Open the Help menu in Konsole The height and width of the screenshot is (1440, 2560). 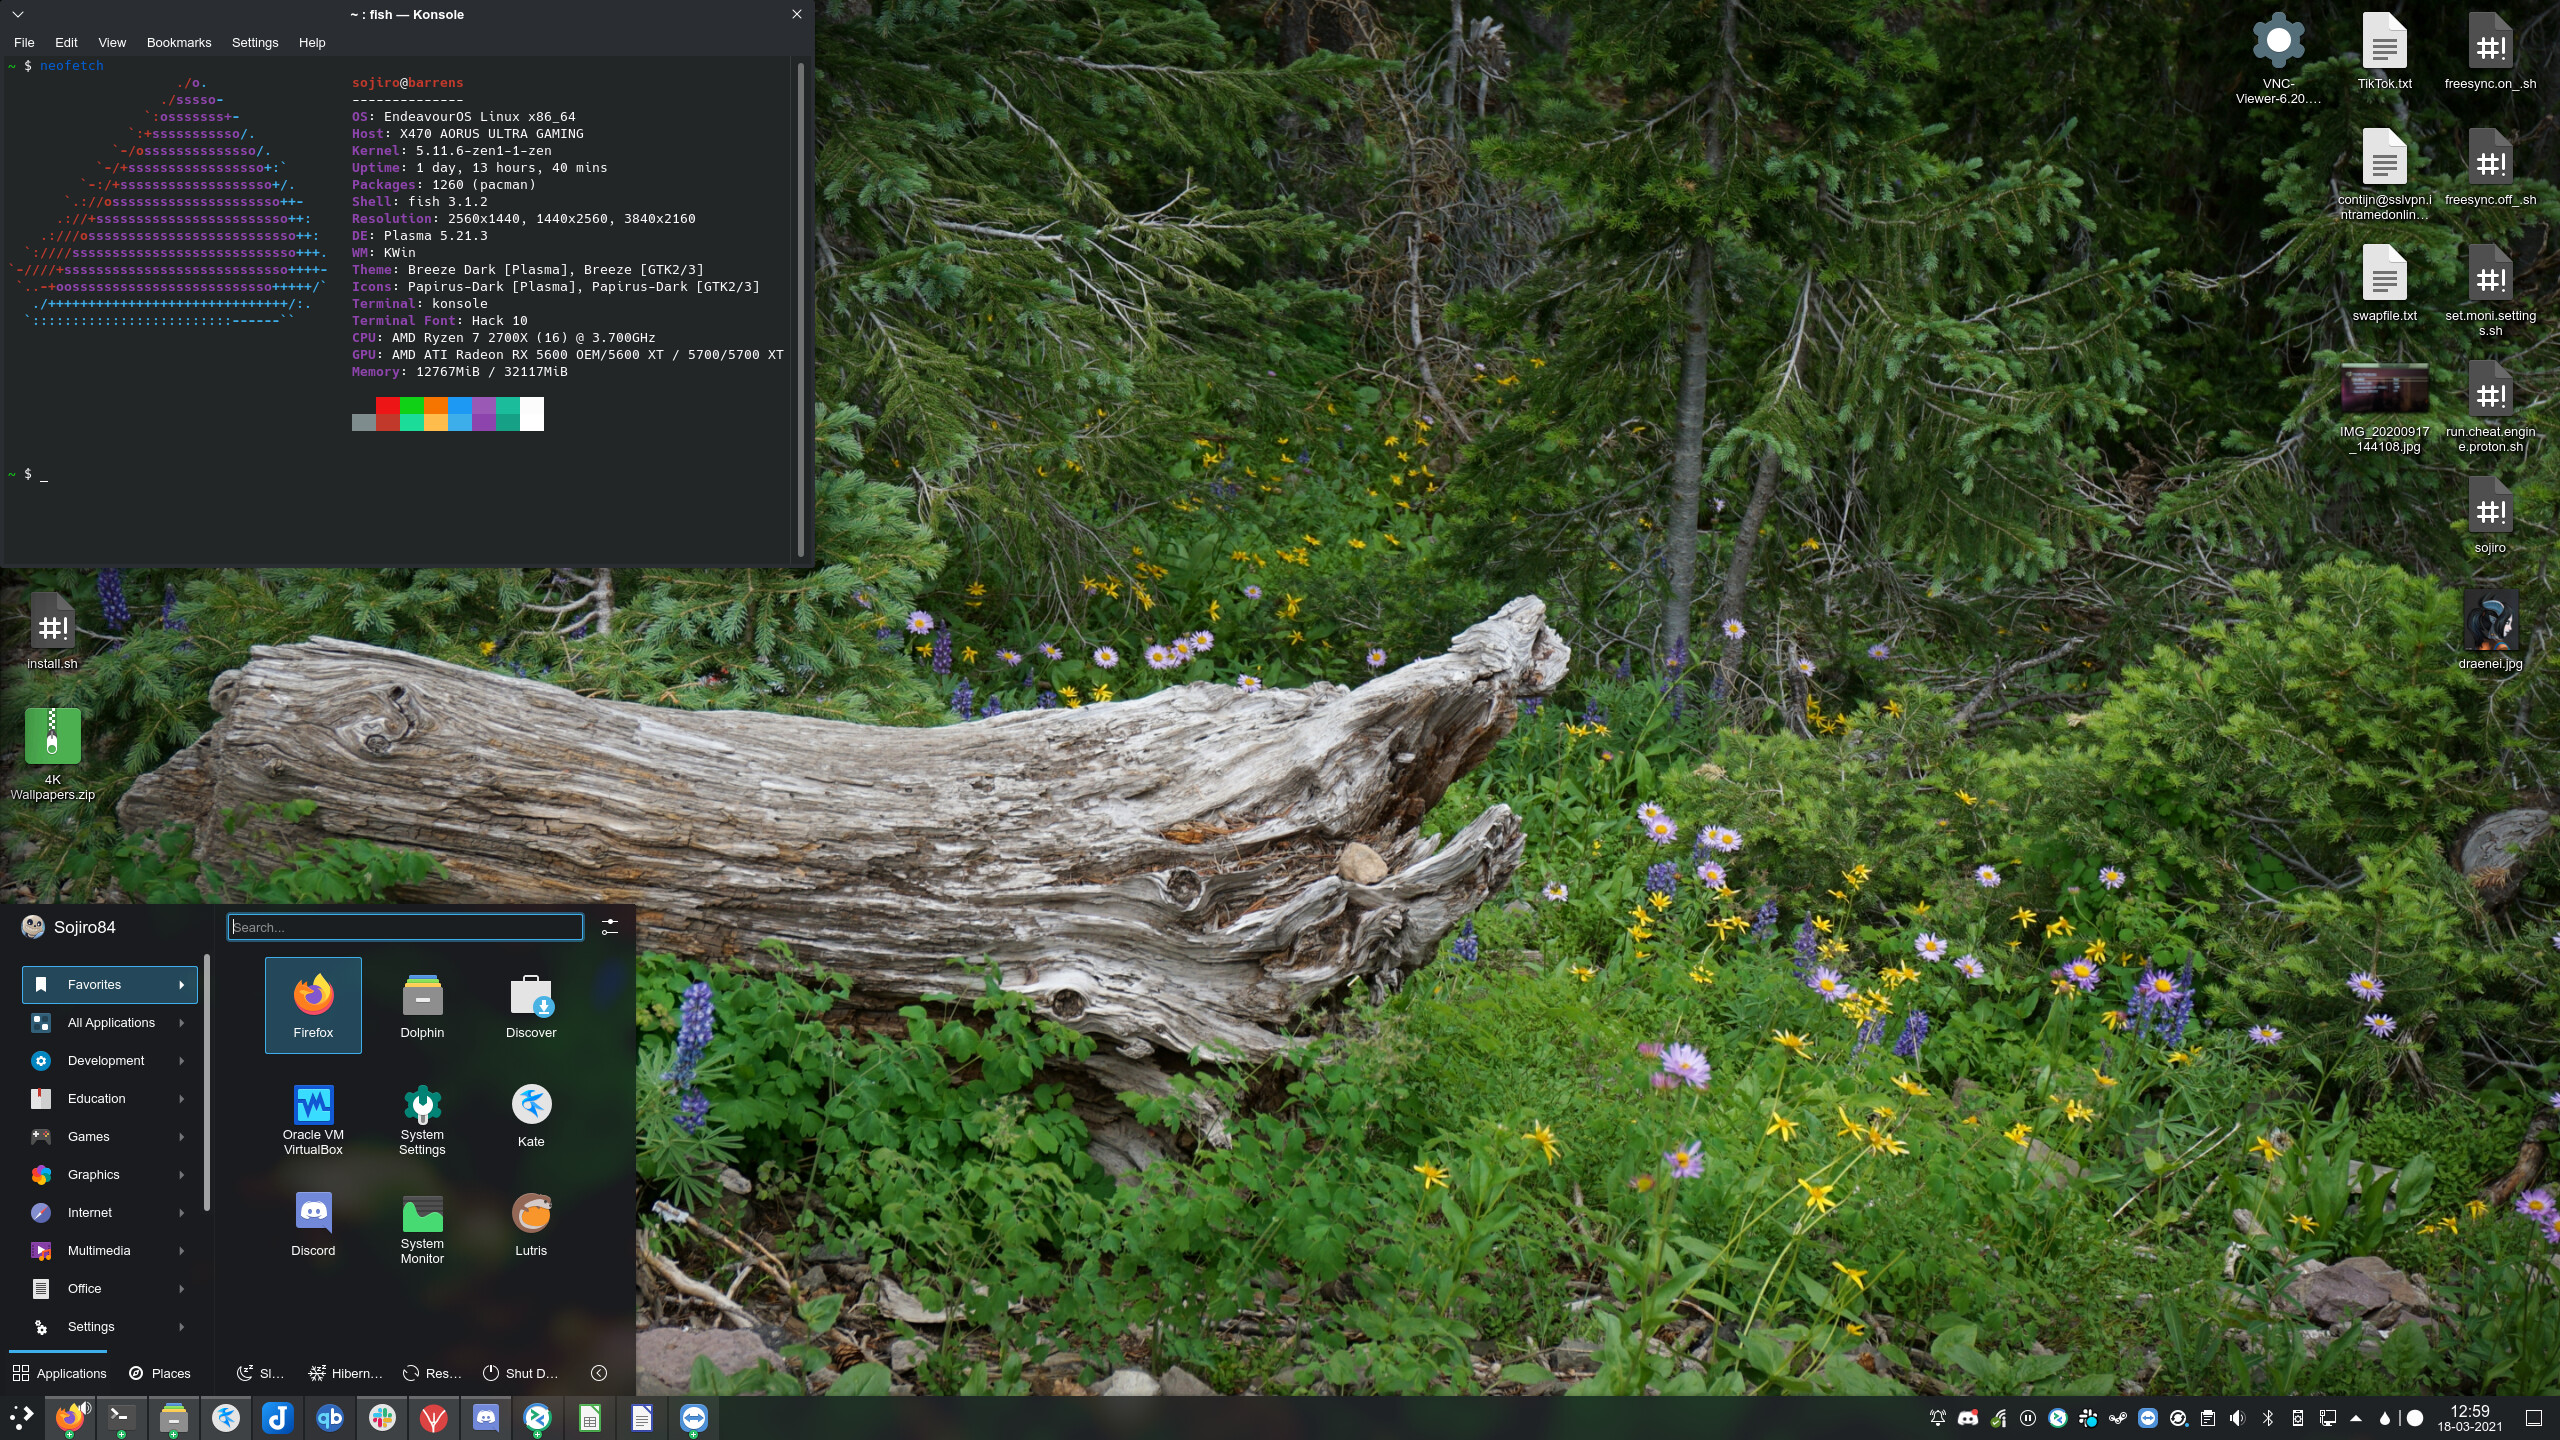pyautogui.click(x=312, y=43)
